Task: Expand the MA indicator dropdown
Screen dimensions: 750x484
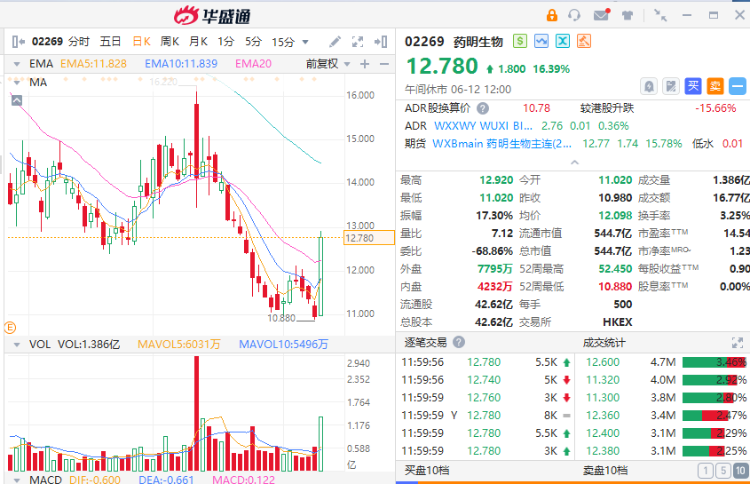Action: coord(17,83)
